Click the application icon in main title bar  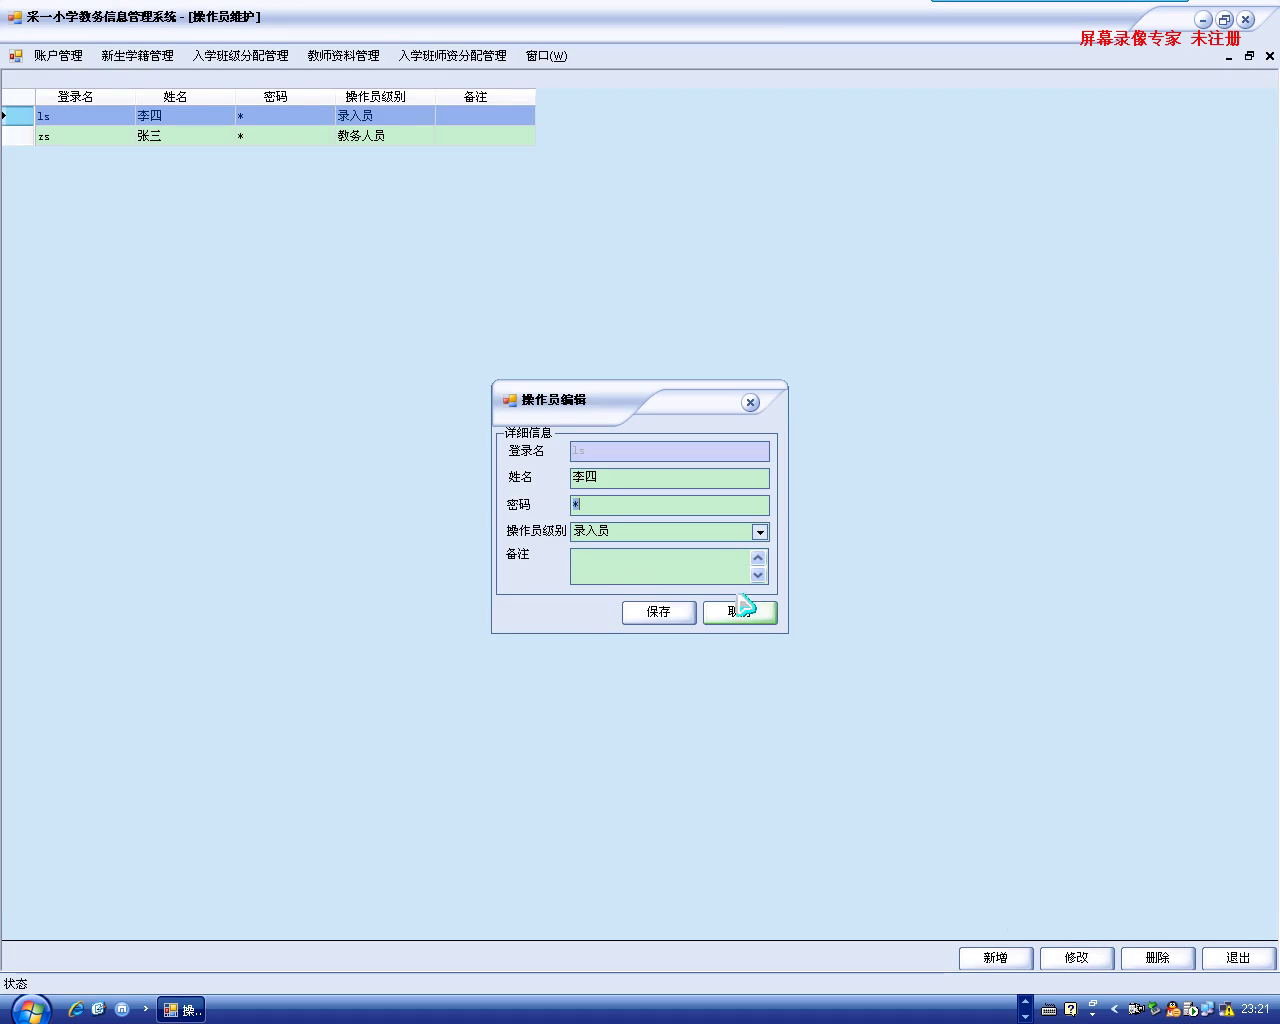click(x=14, y=17)
